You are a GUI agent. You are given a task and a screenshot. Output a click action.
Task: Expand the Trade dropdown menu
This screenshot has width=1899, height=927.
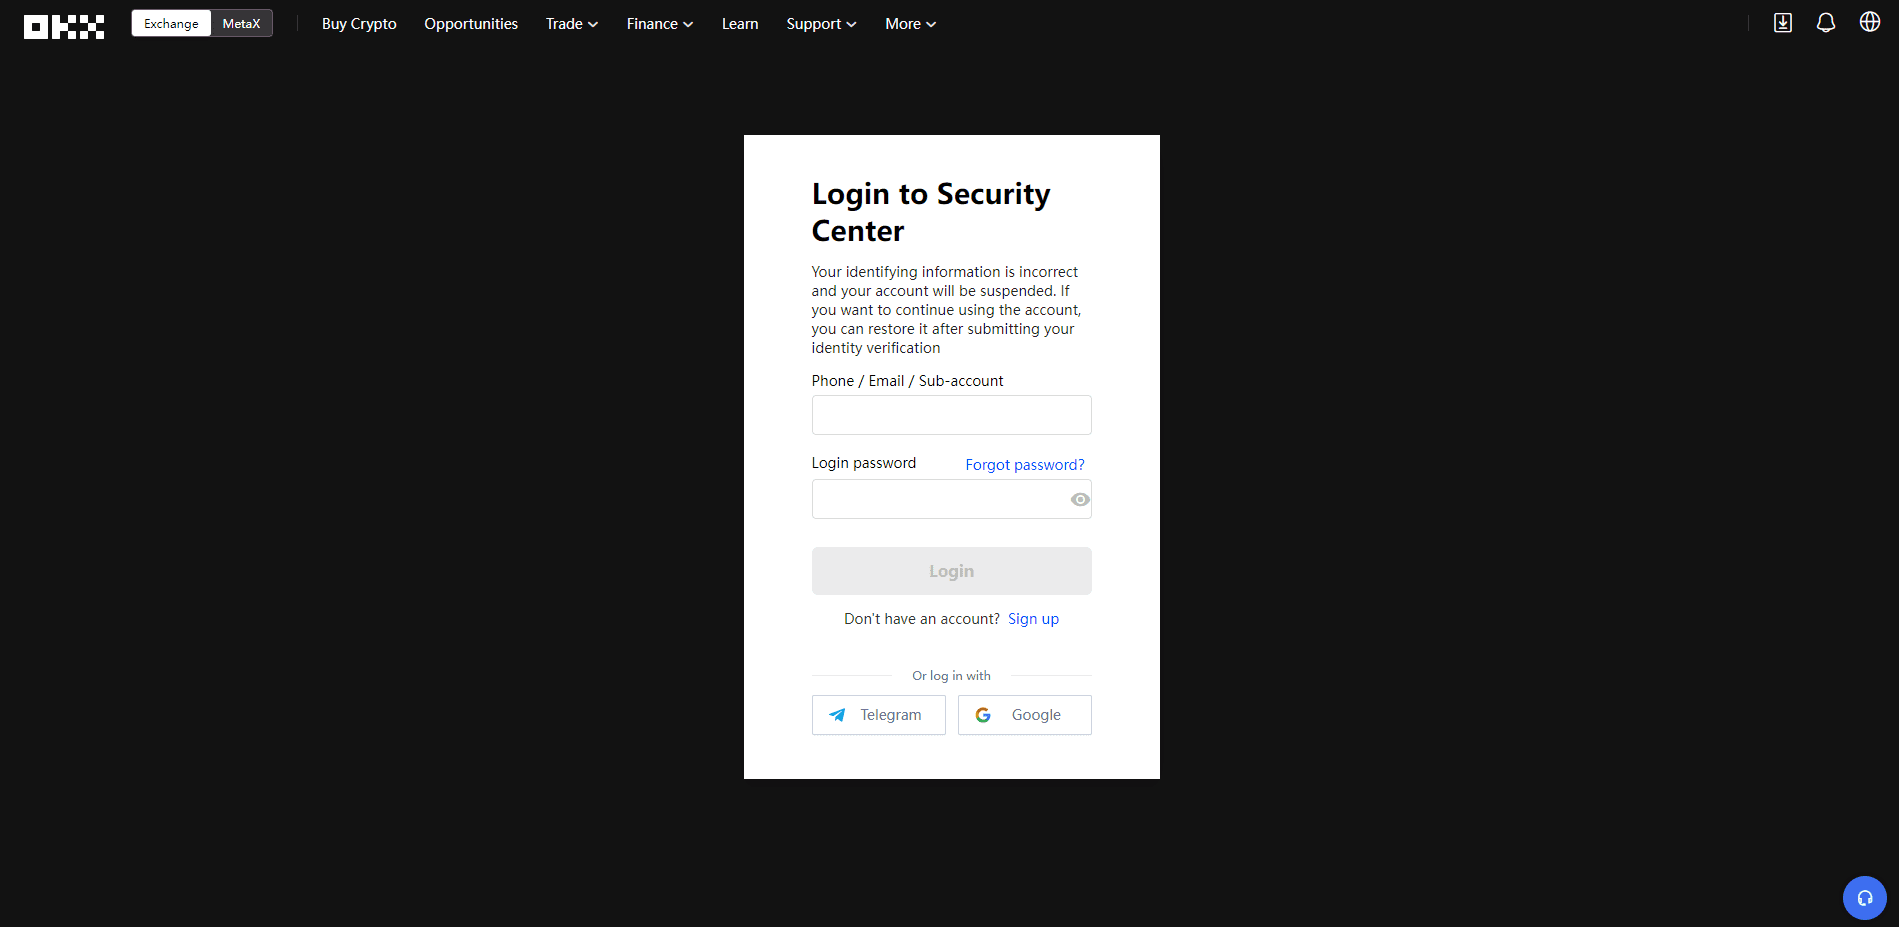point(571,24)
